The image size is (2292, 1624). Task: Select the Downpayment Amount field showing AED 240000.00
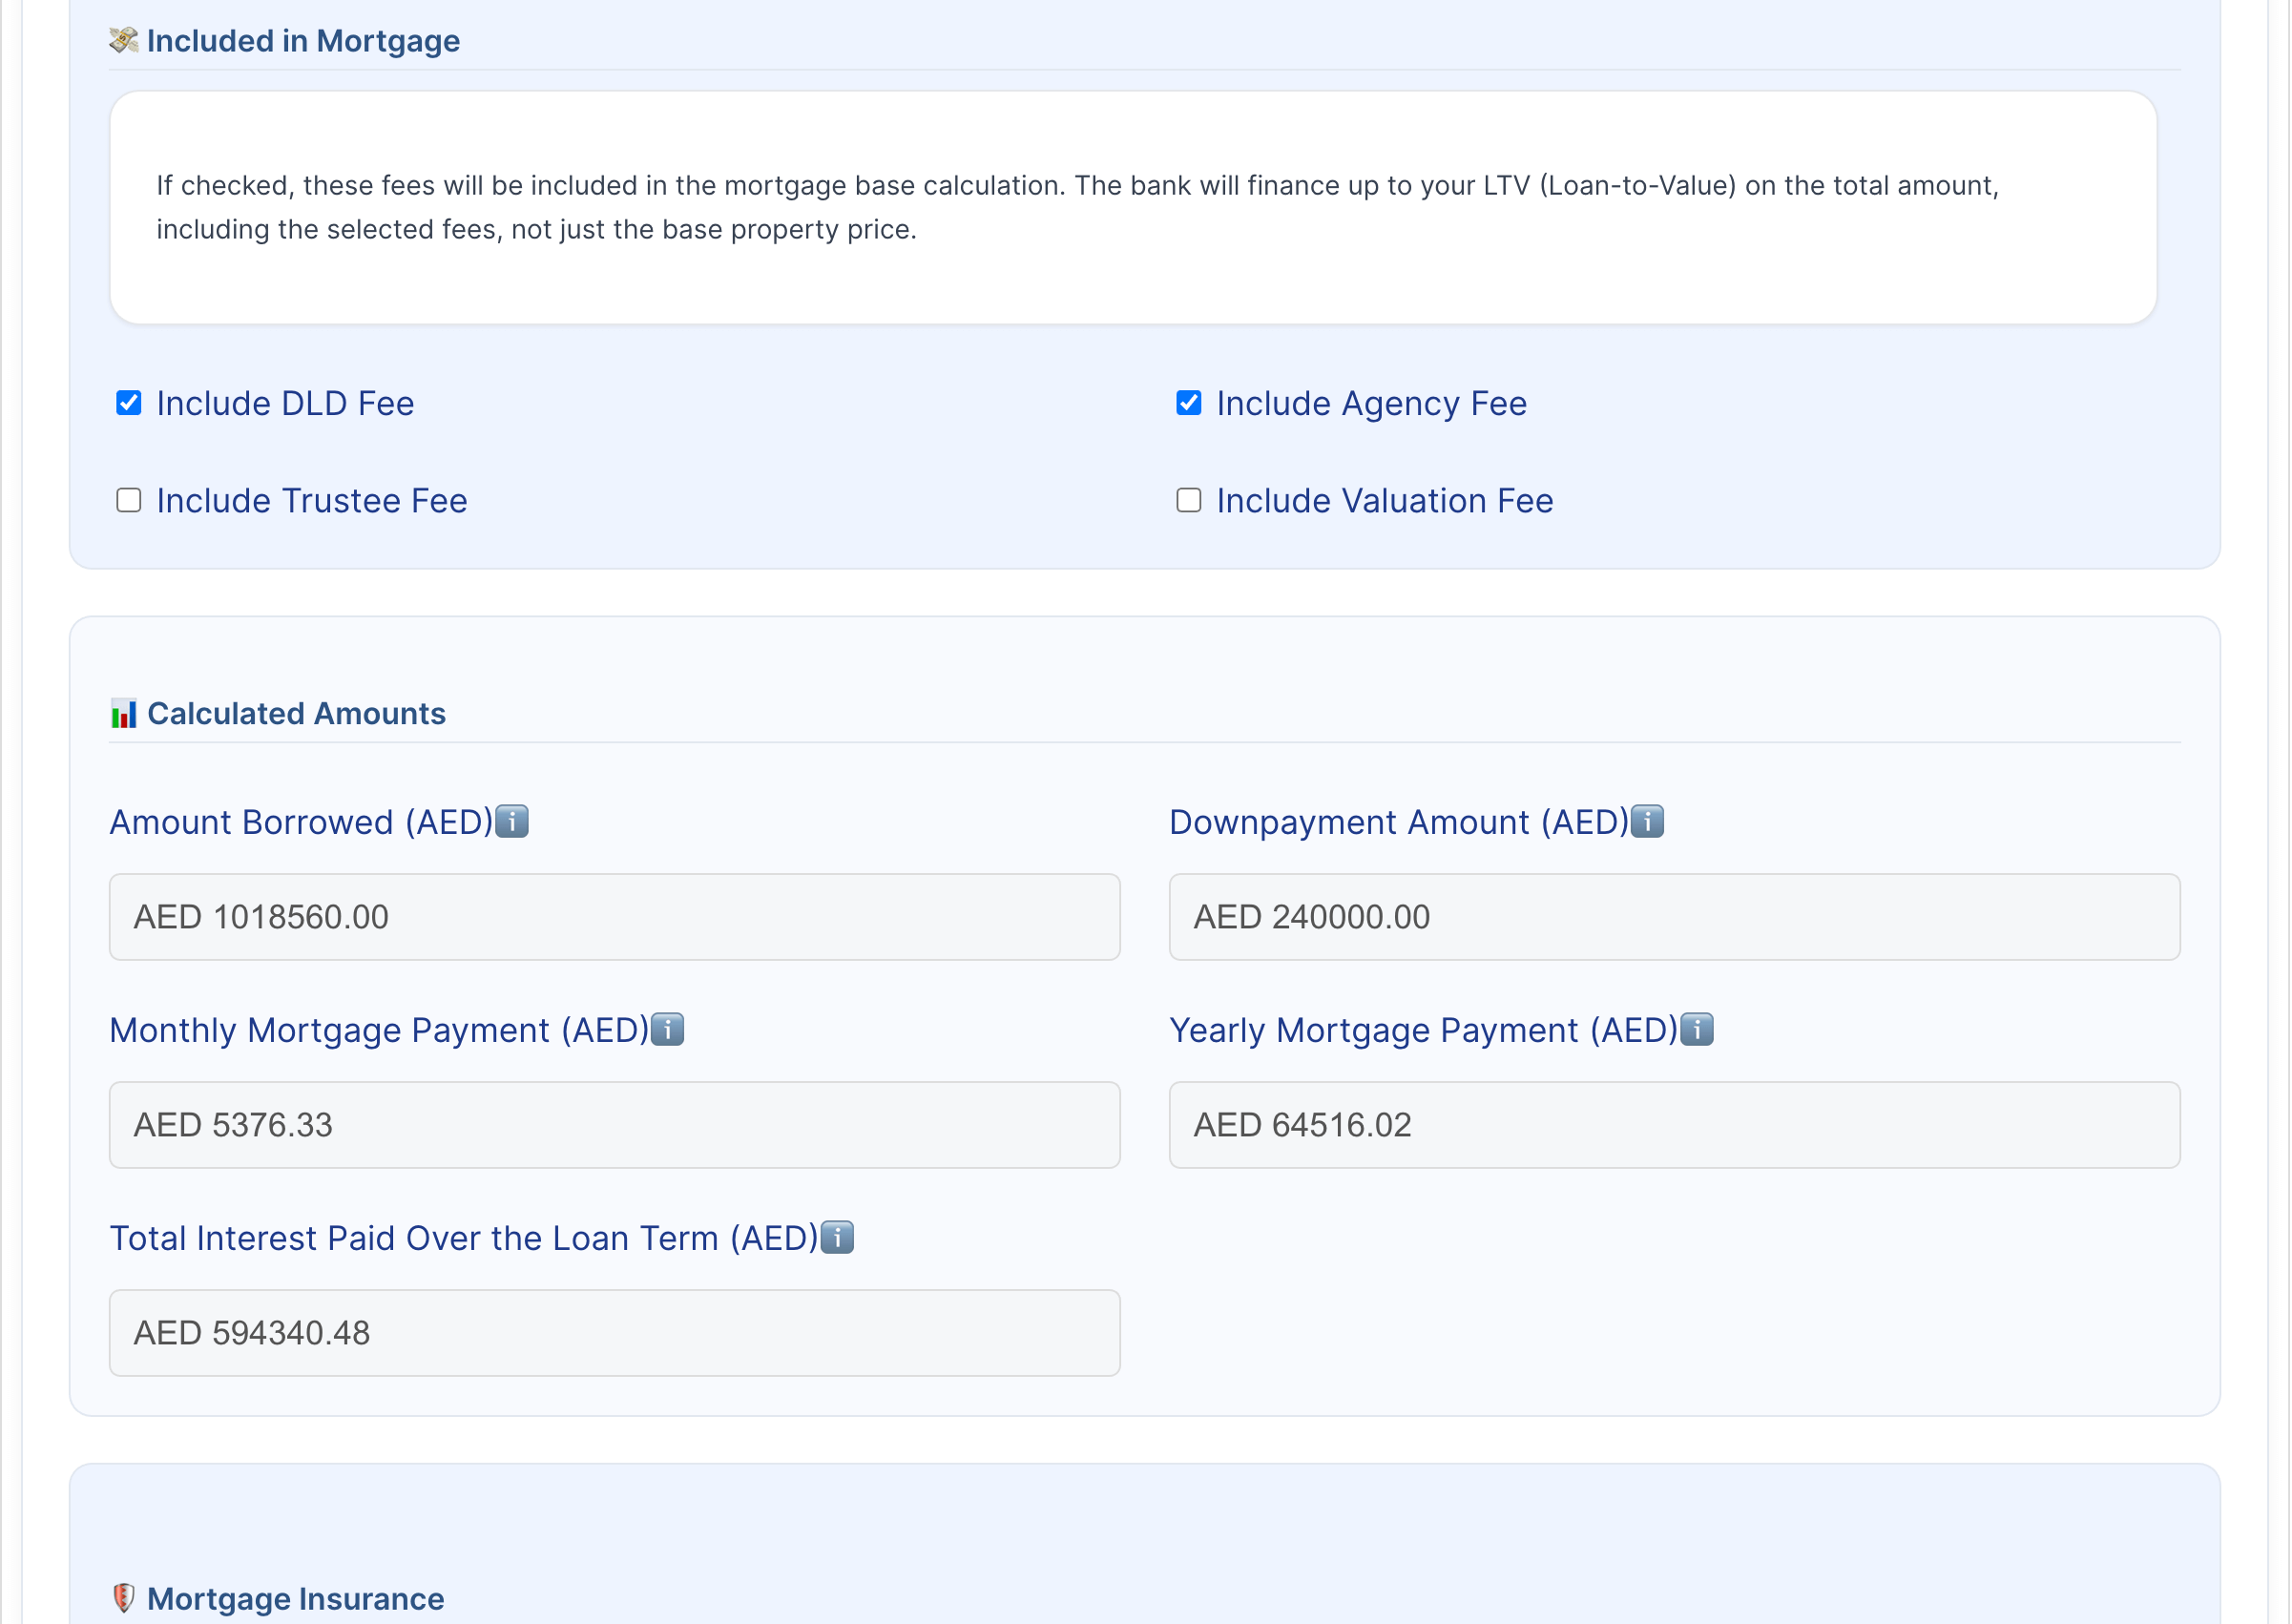(x=1675, y=917)
